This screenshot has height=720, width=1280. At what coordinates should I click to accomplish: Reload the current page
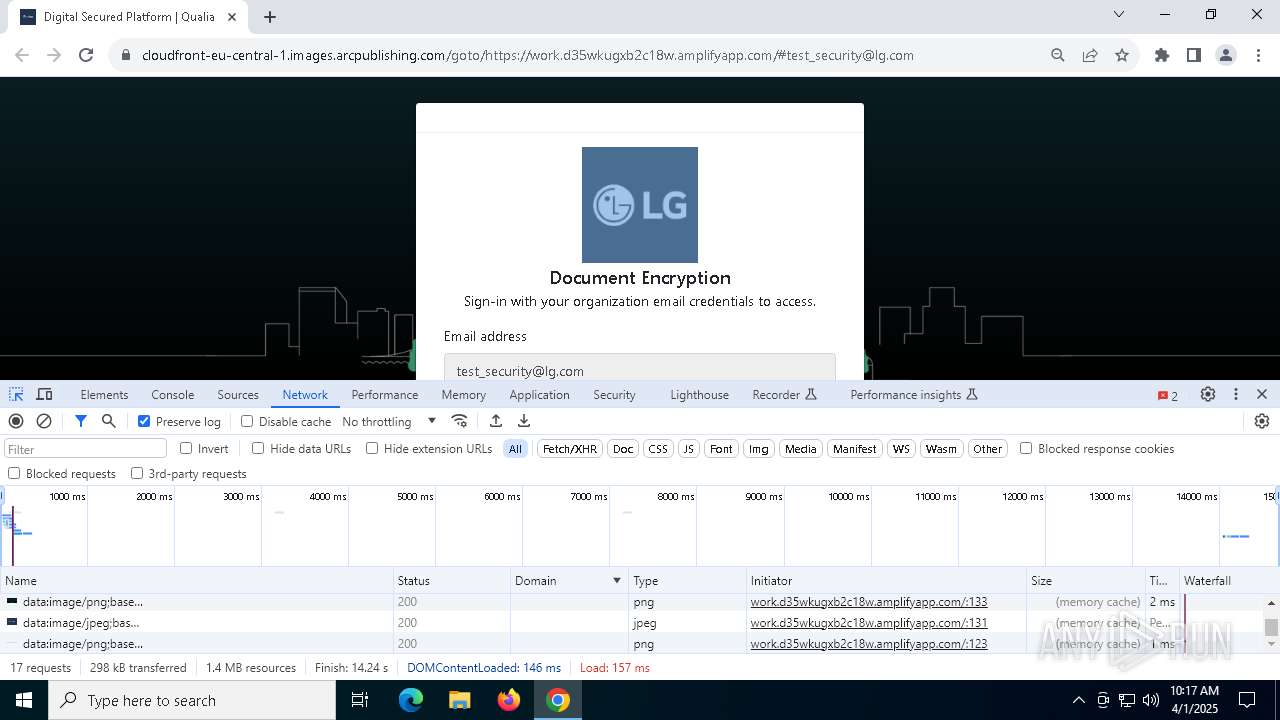[x=86, y=56]
